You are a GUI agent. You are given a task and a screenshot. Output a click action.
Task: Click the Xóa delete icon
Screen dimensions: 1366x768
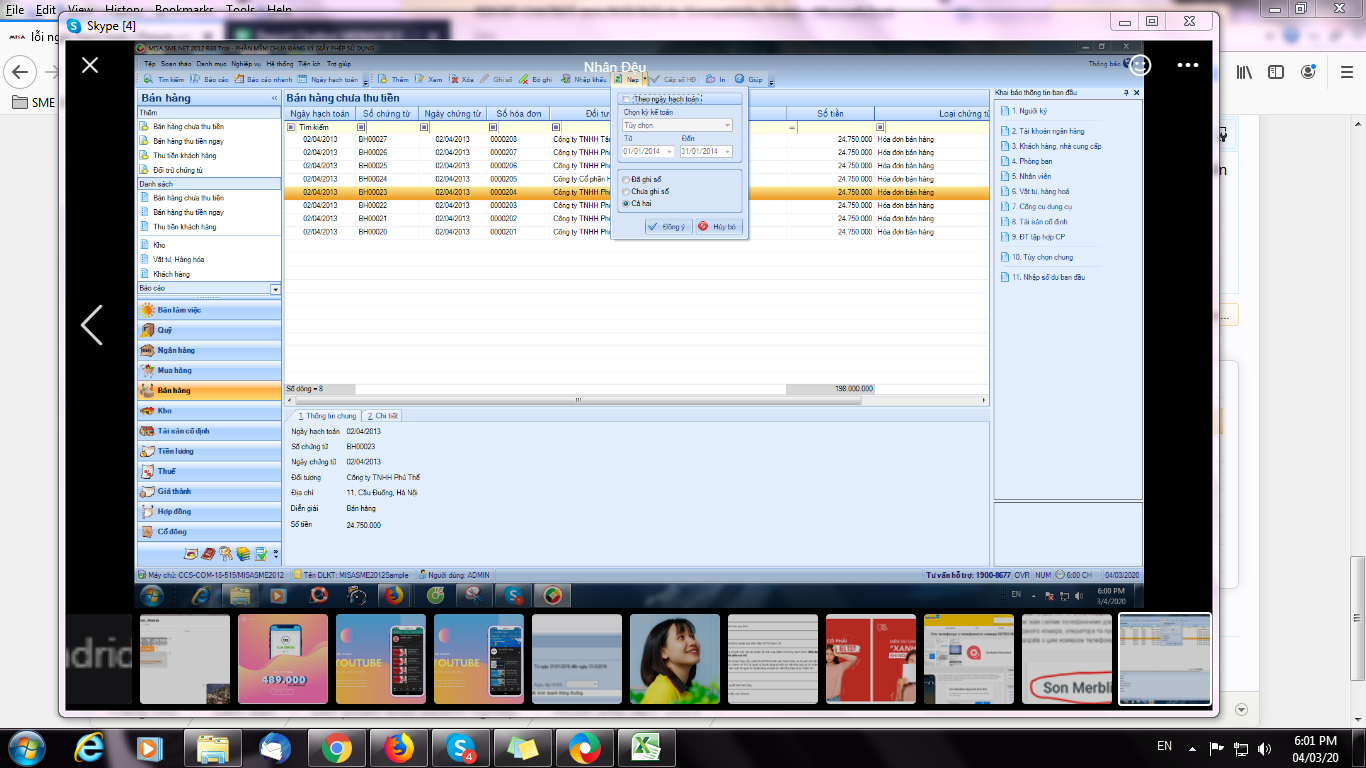coord(454,79)
